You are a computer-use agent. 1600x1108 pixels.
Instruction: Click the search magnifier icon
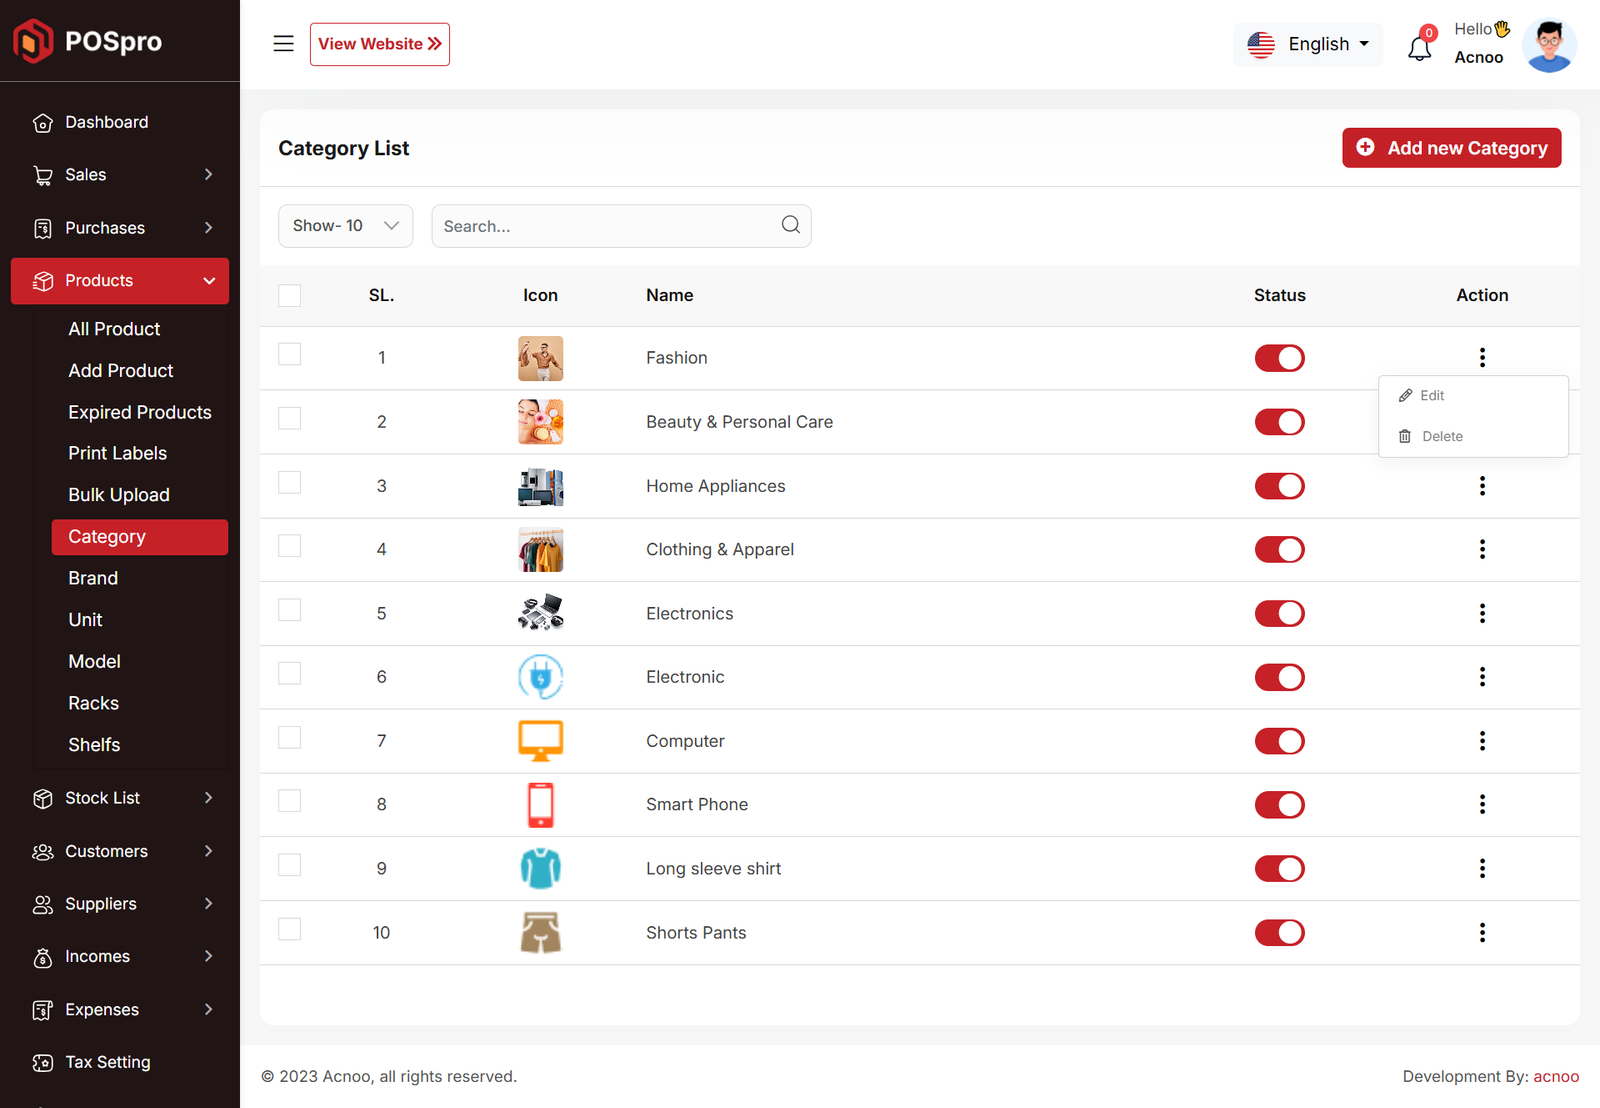tap(790, 225)
